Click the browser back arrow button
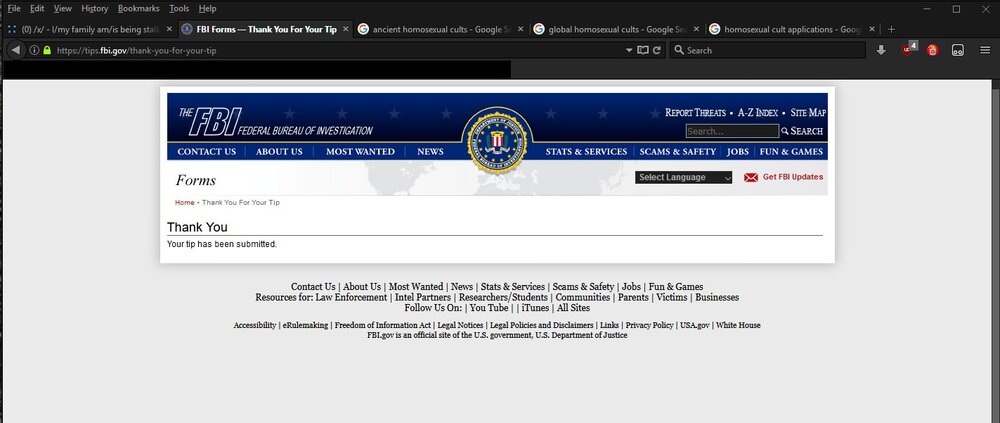The width and height of the screenshot is (1000, 423). pyautogui.click(x=15, y=50)
